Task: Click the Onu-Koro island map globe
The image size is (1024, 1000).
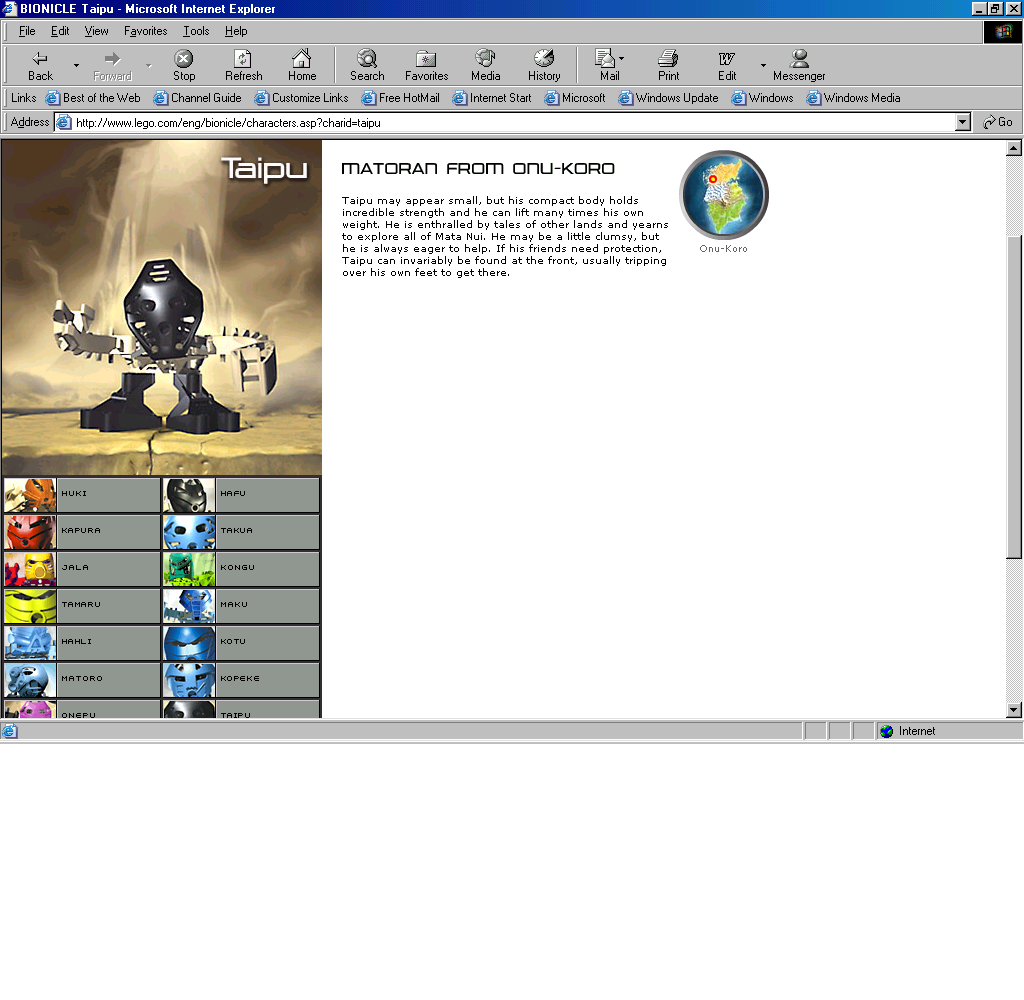Action: click(x=724, y=195)
